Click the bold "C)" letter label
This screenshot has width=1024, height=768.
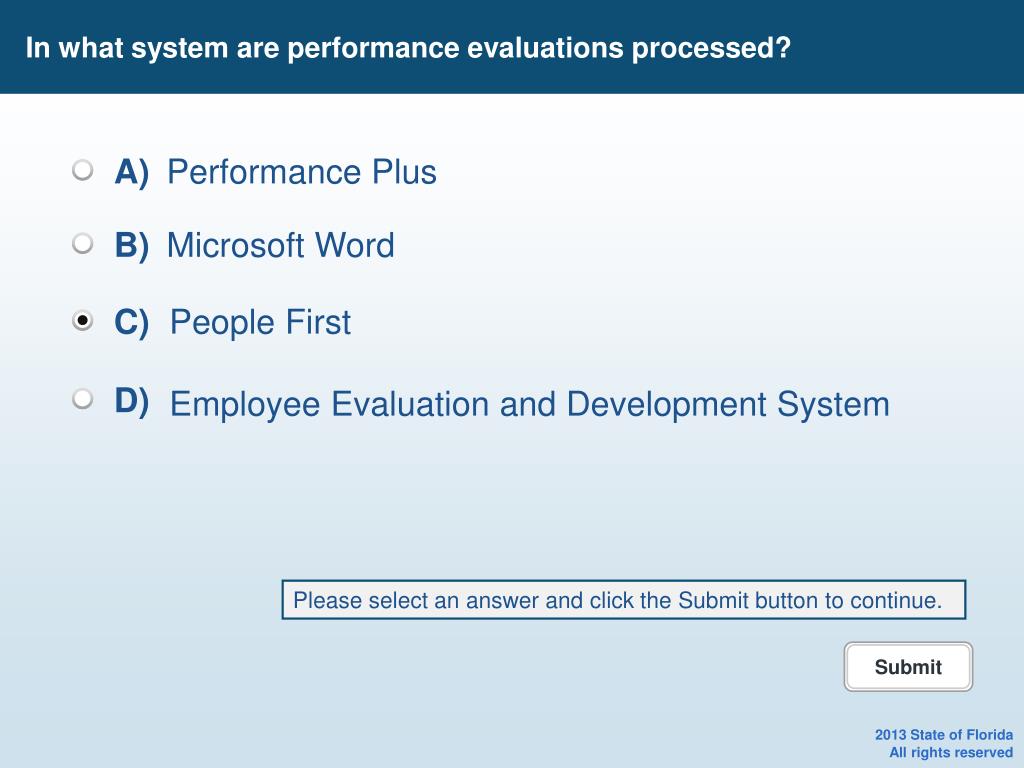(x=131, y=323)
